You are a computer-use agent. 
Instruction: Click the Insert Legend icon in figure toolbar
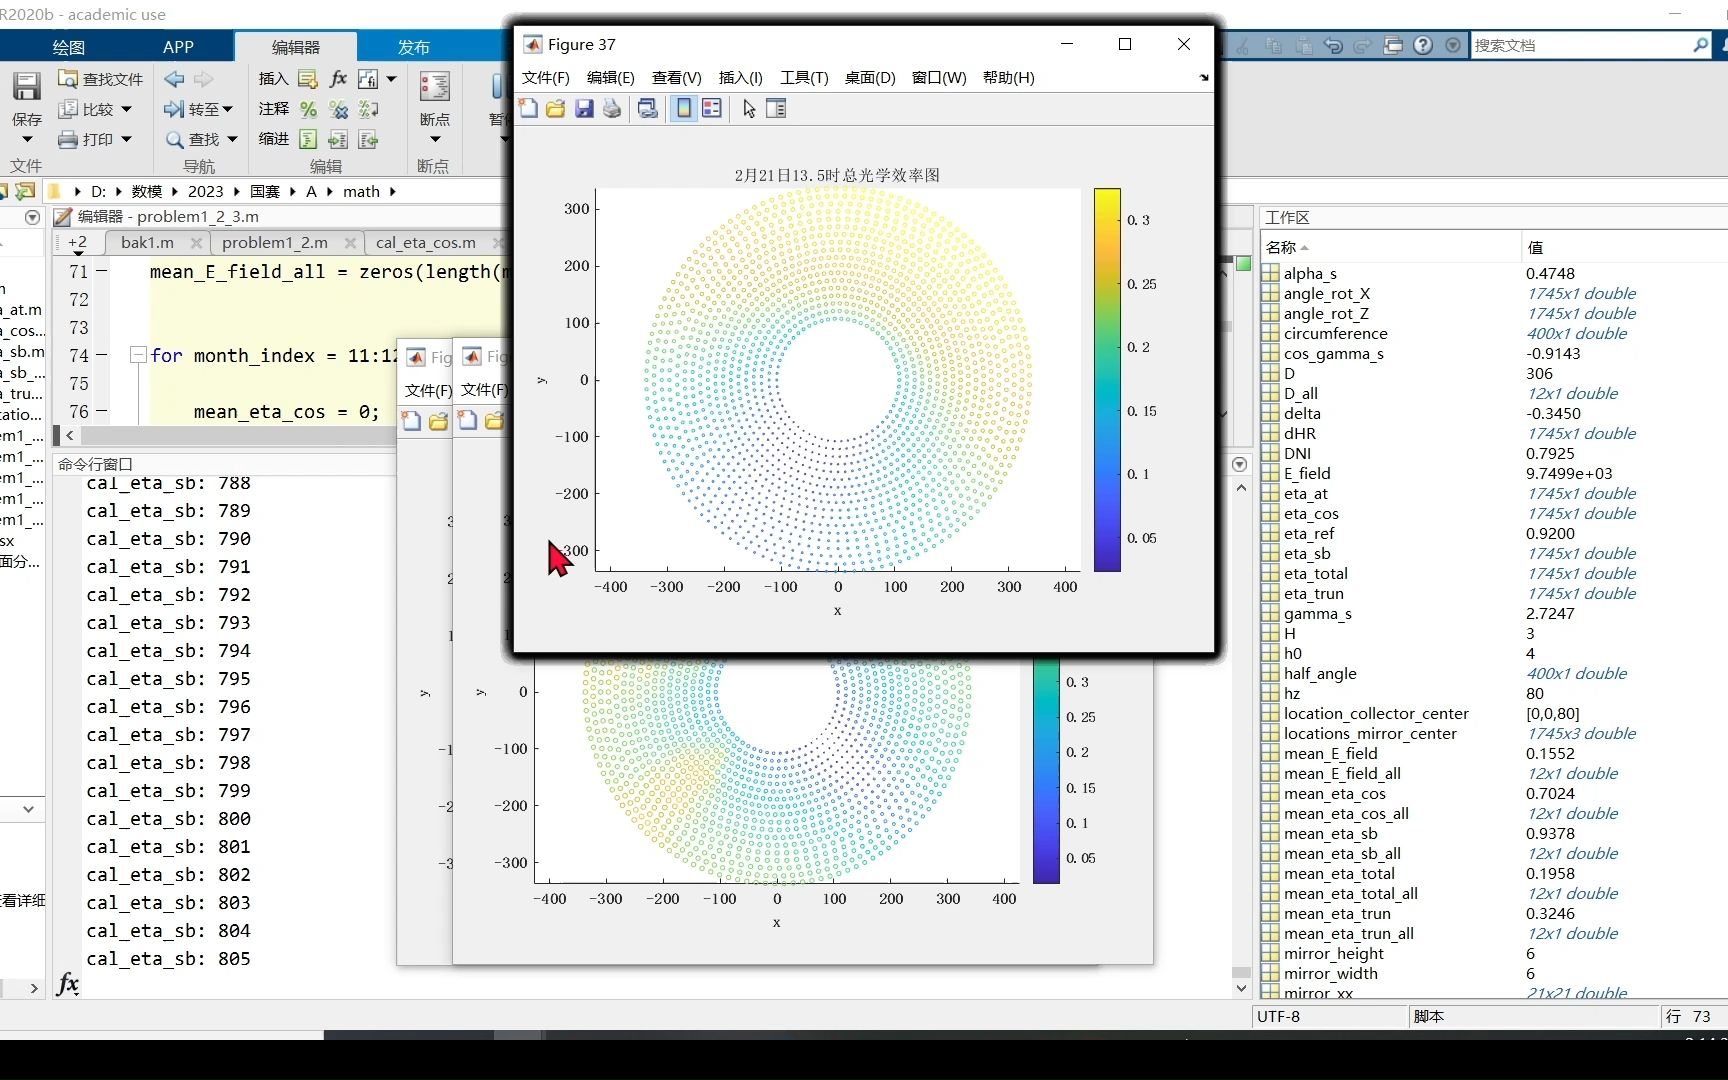[x=712, y=109]
